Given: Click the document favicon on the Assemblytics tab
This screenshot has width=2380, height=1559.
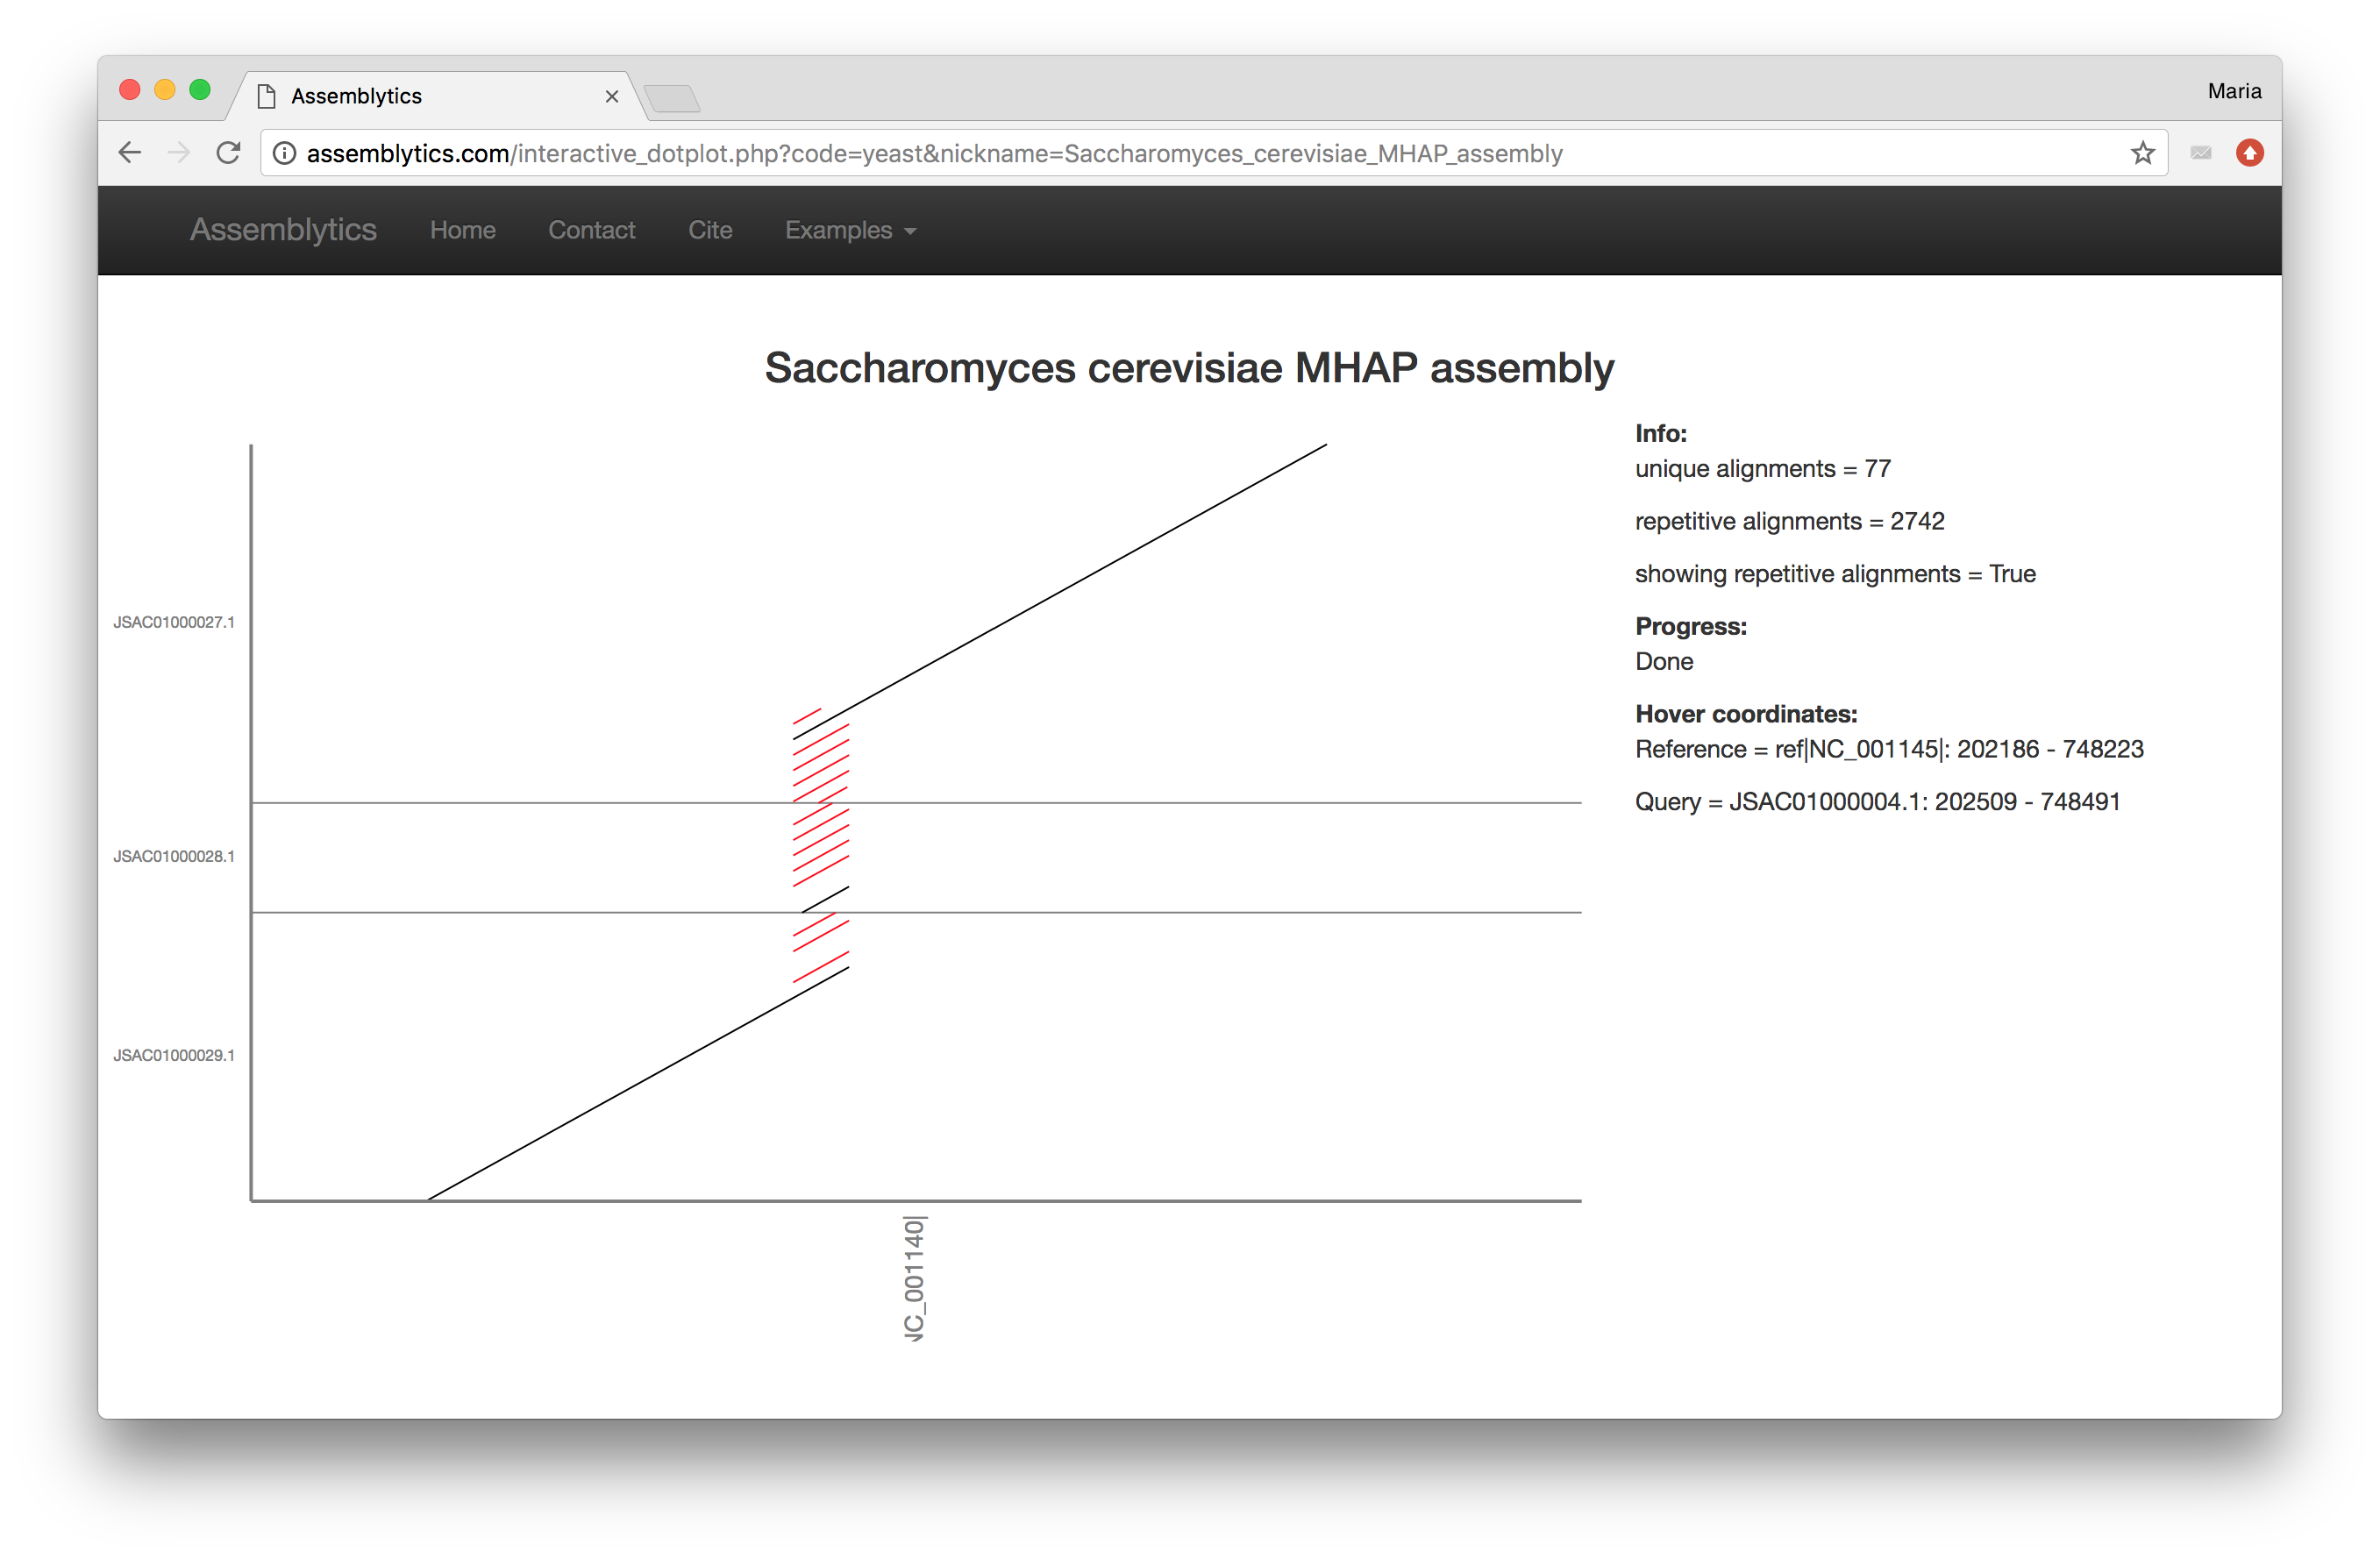Looking at the screenshot, I should 266,95.
